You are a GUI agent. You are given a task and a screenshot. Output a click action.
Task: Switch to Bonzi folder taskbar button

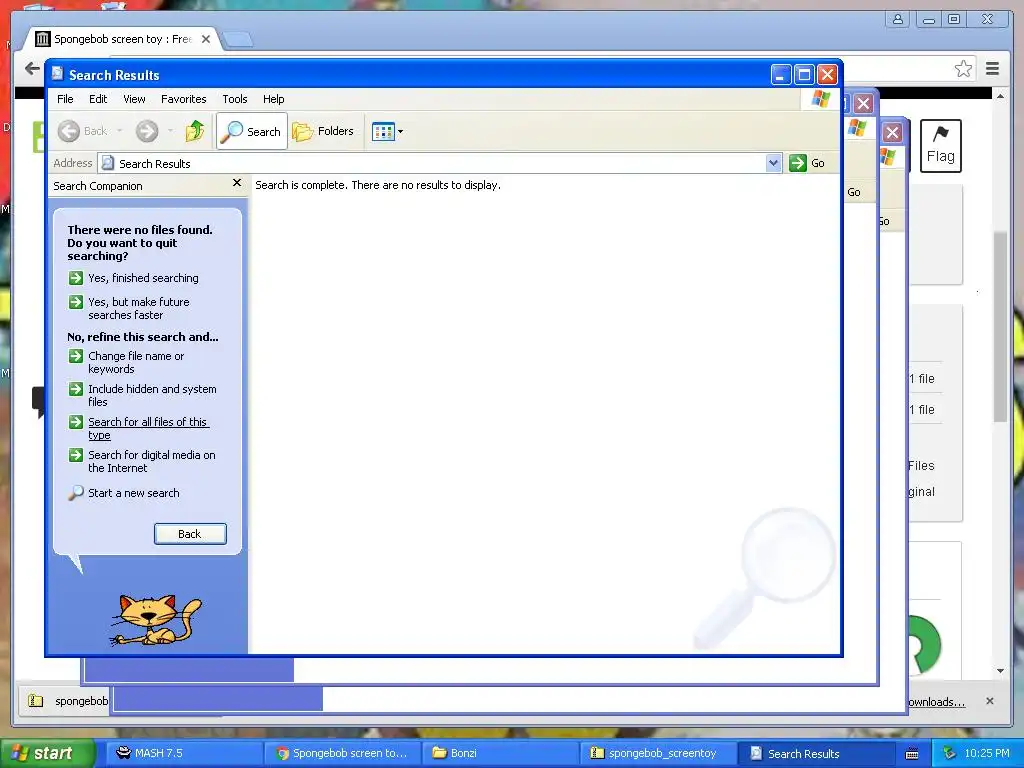[x=500, y=754]
